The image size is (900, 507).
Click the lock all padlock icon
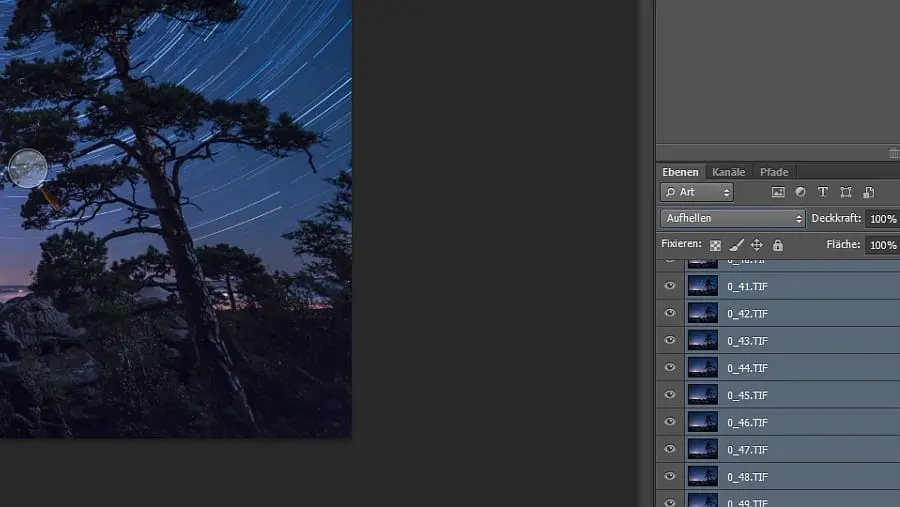pyautogui.click(x=778, y=245)
